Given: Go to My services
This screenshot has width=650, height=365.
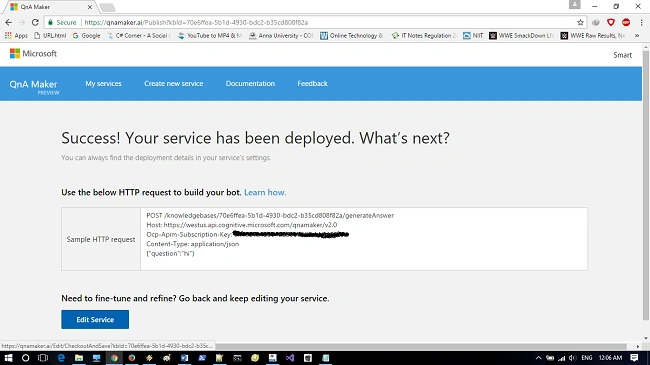Looking at the screenshot, I should coord(103,83).
